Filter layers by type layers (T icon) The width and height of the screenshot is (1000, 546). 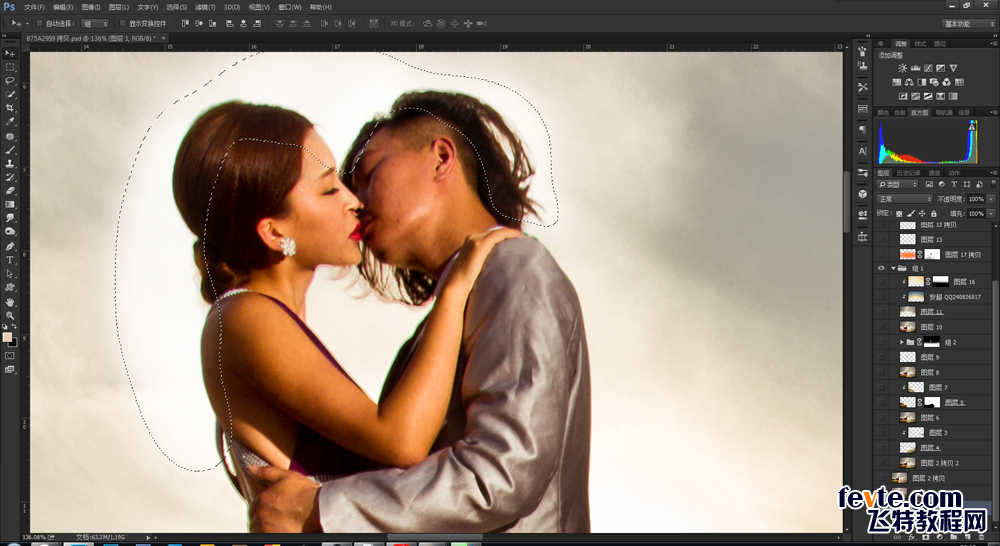click(x=954, y=184)
